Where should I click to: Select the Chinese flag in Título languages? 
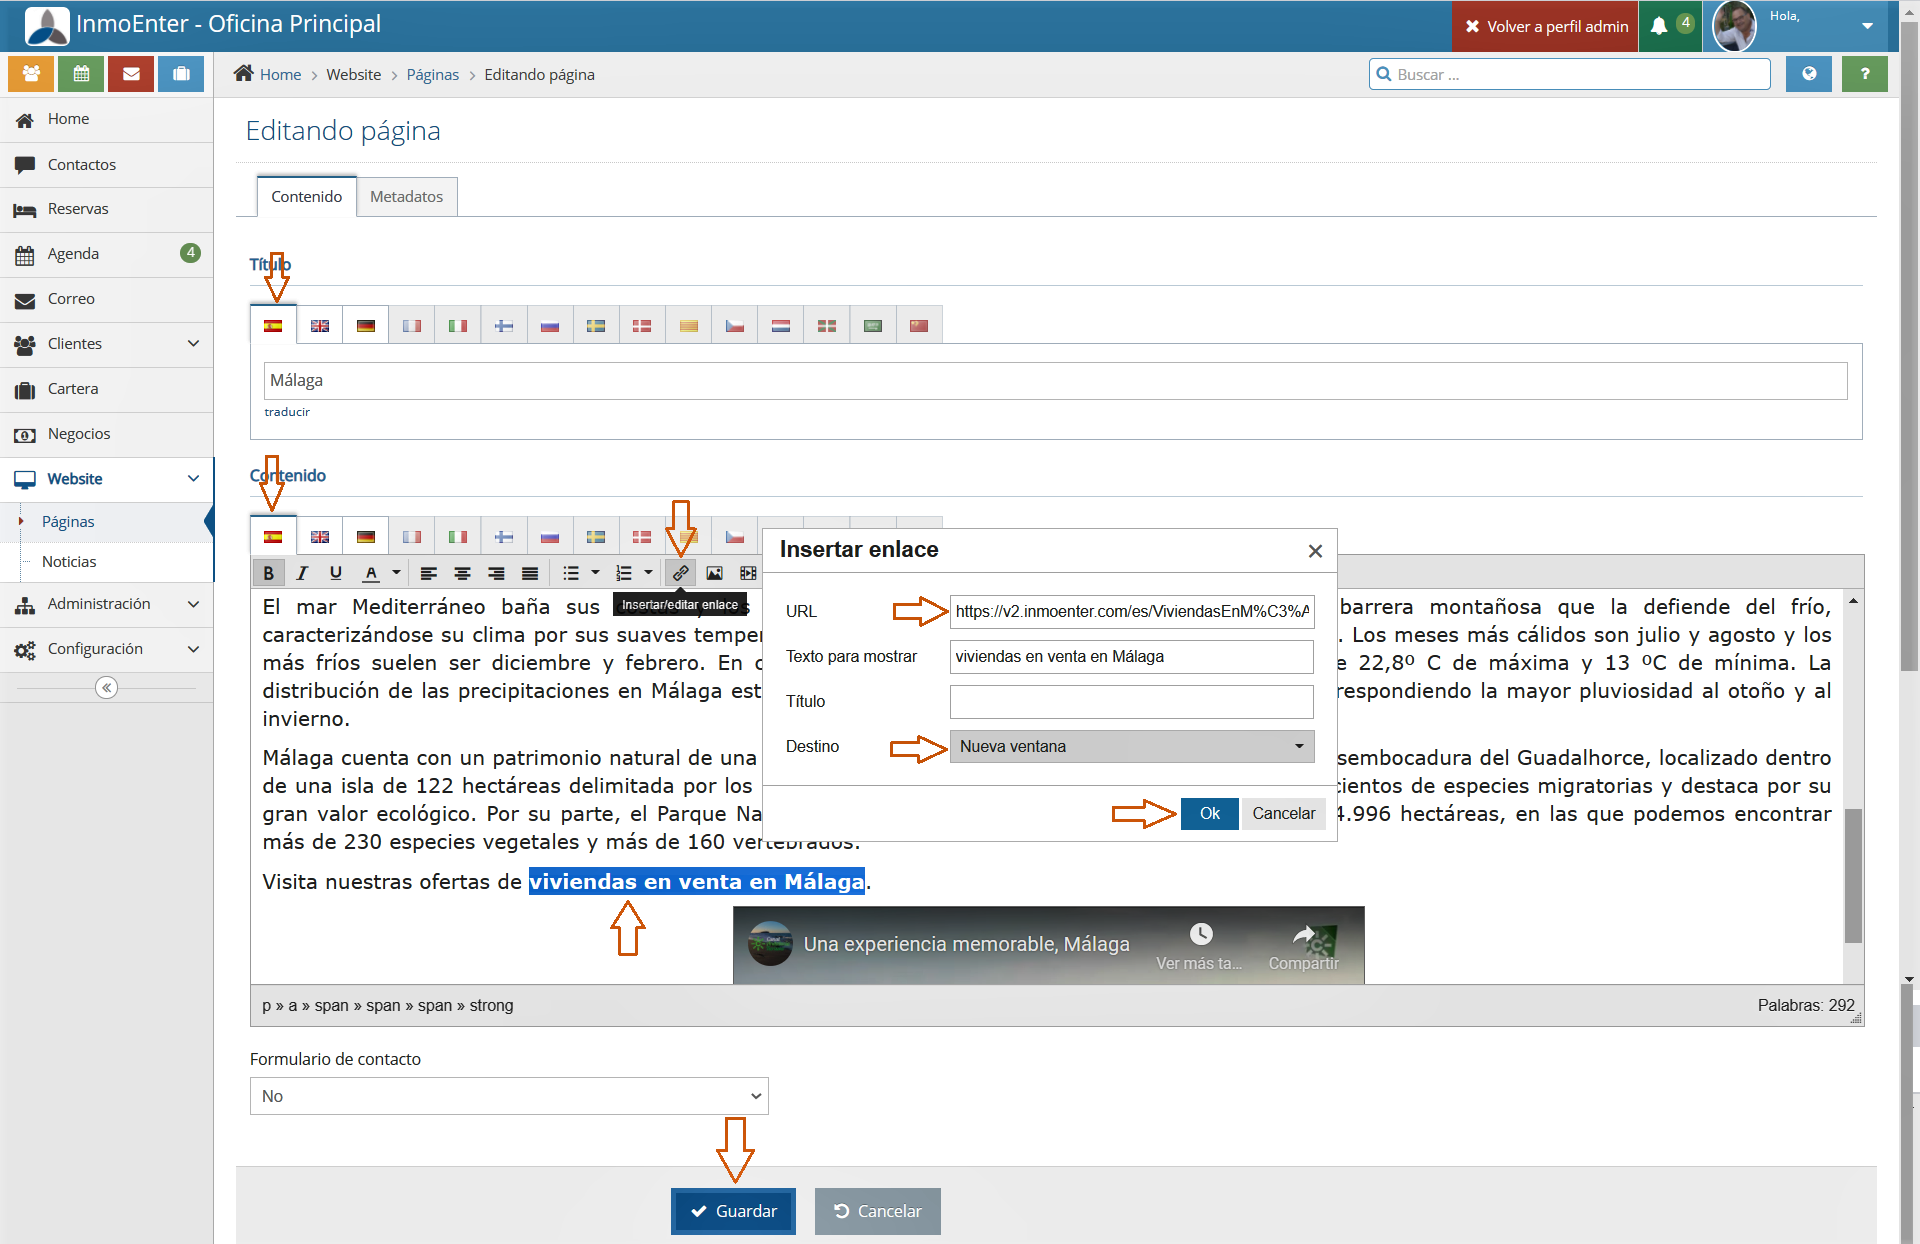pos(919,326)
